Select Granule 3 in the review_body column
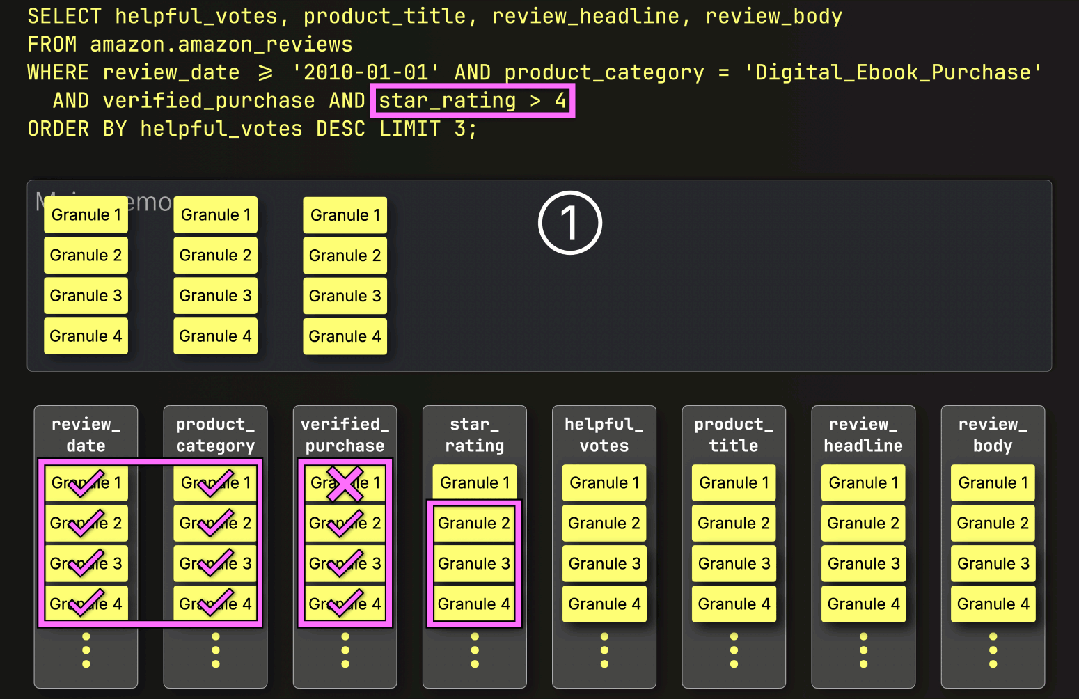The image size is (1079, 699). click(993, 564)
